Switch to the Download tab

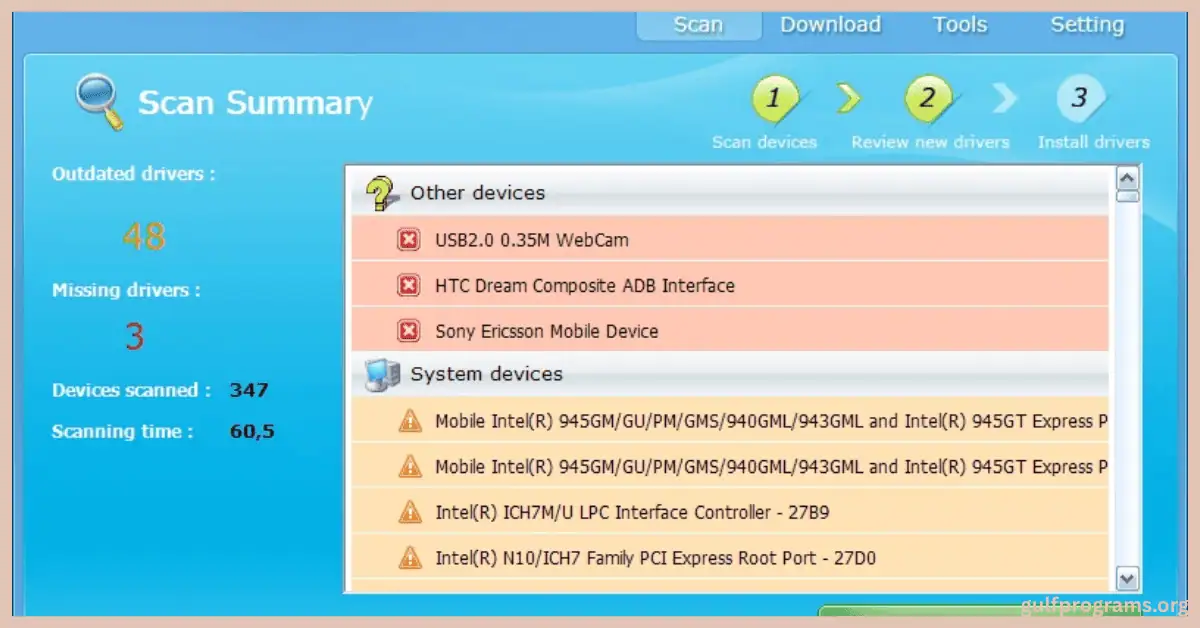tap(830, 25)
